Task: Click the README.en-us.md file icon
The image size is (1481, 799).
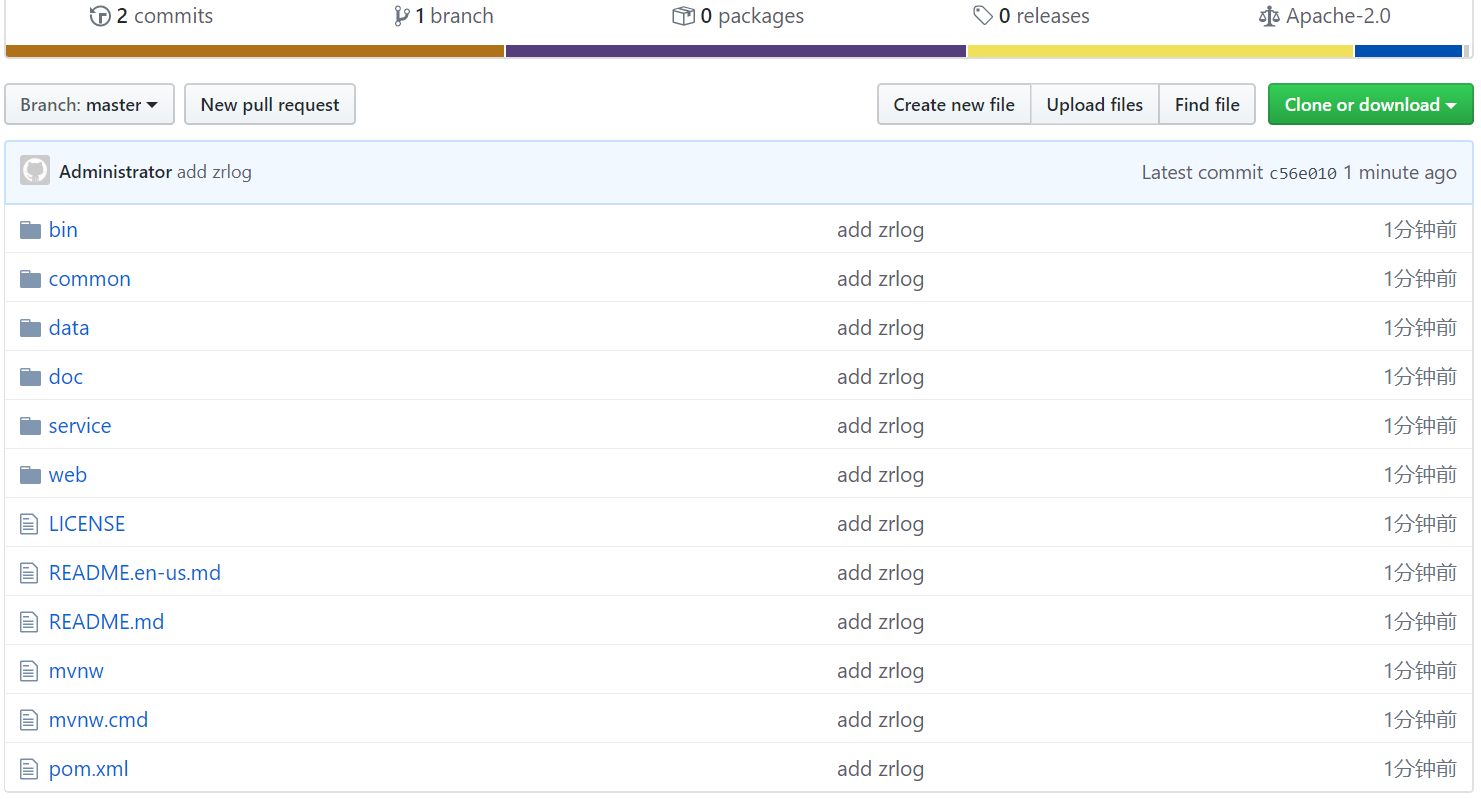Action: pos(29,573)
